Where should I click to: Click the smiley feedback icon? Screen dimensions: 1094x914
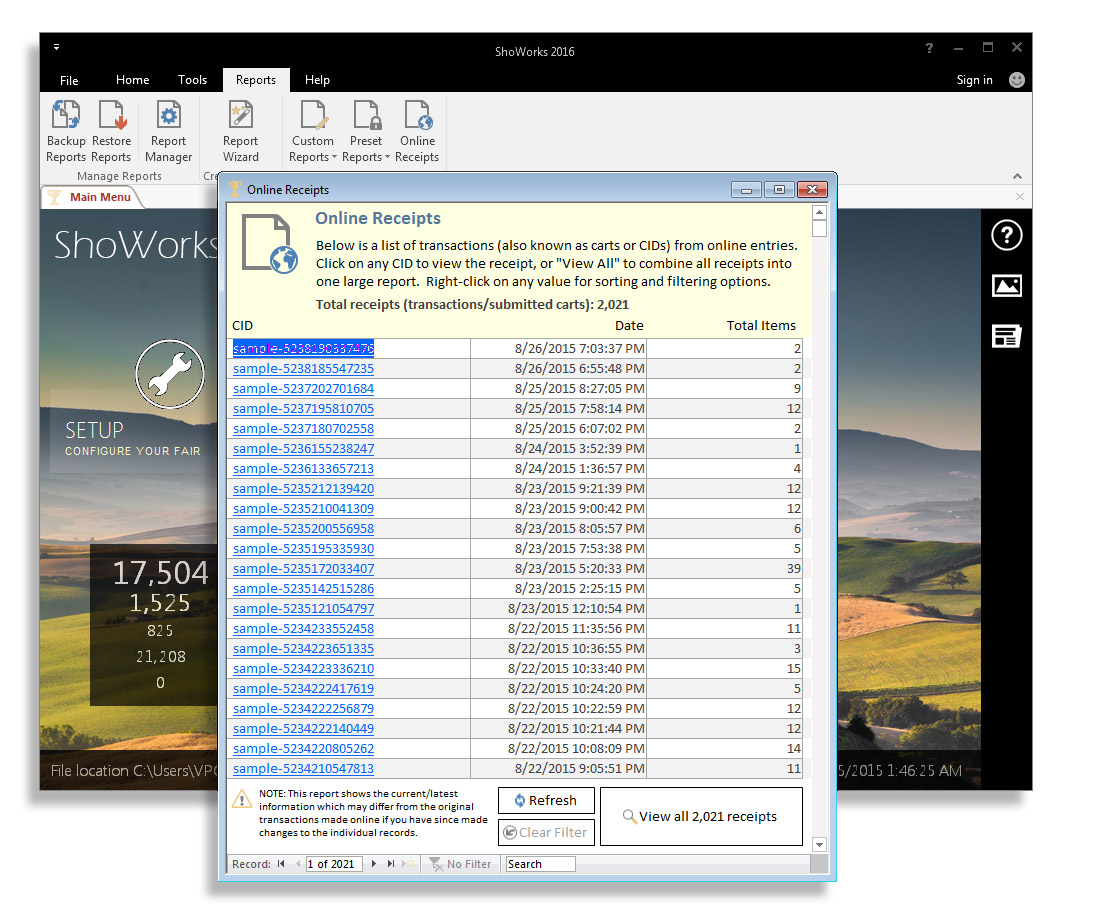point(1017,80)
